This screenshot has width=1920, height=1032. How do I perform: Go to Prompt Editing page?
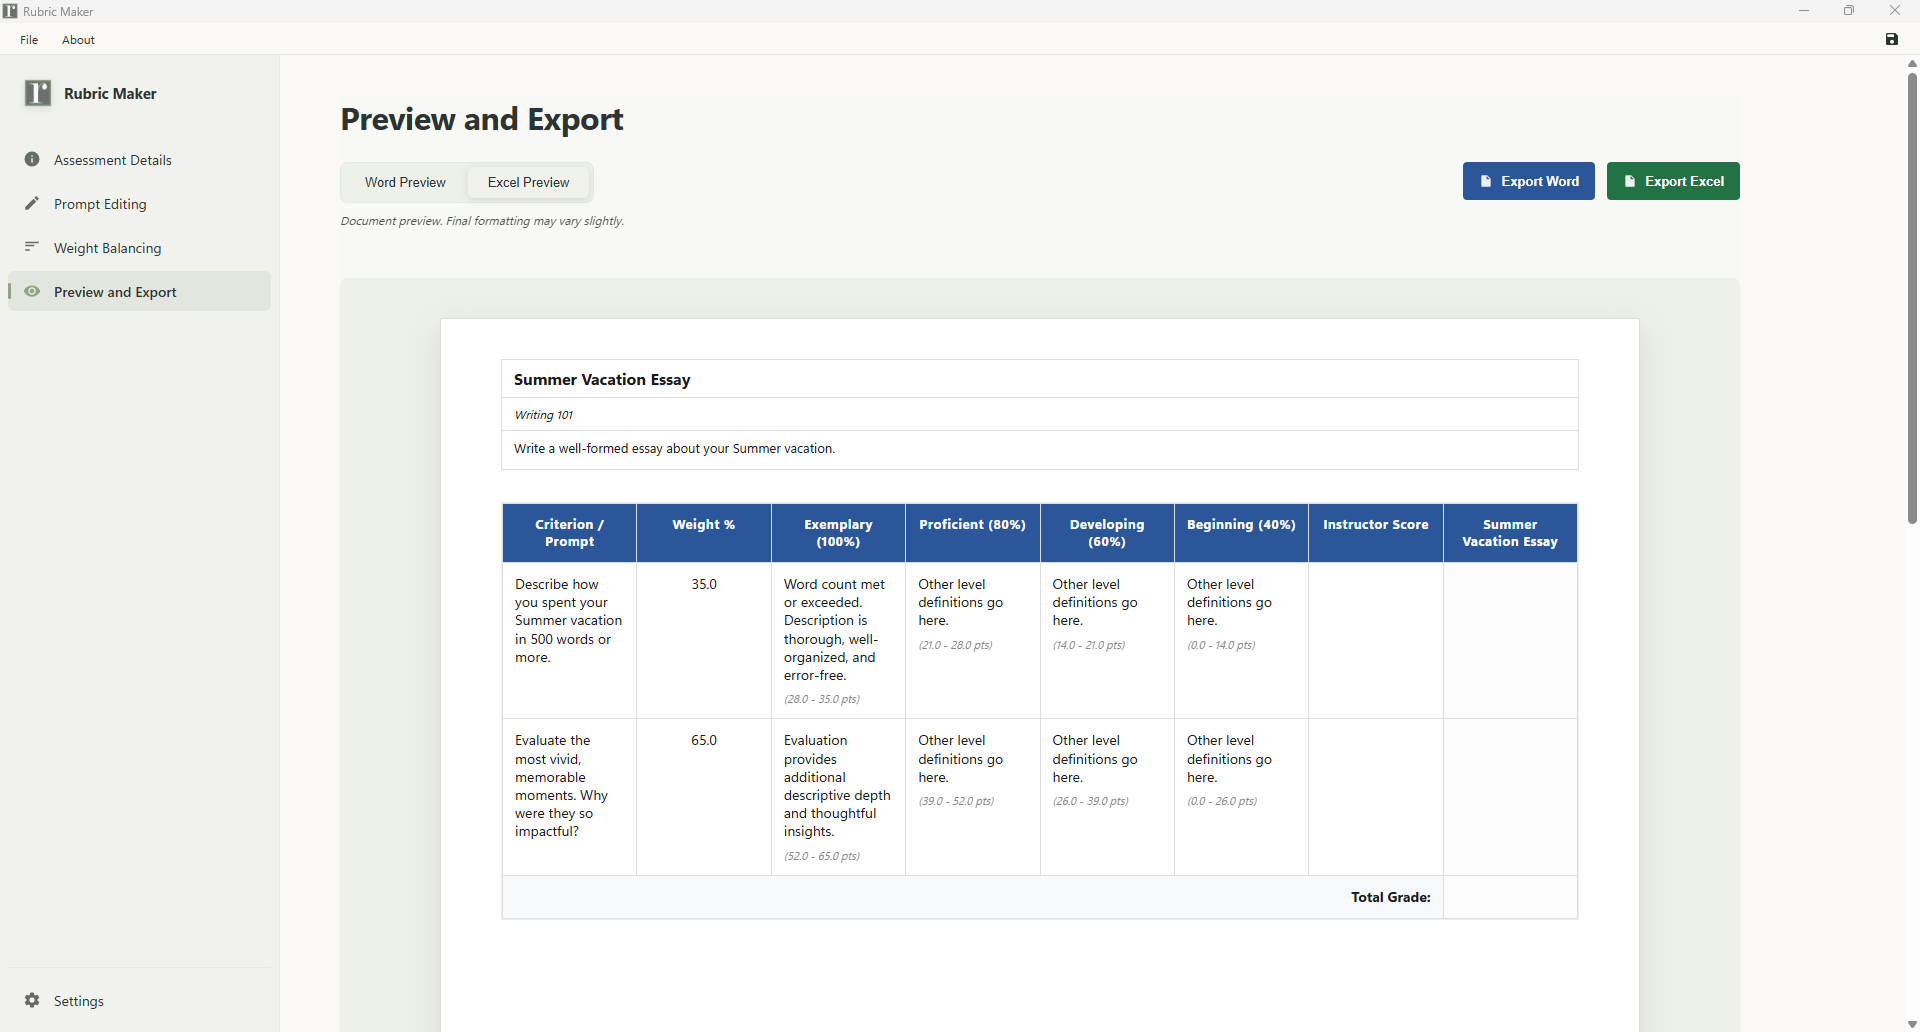click(139, 204)
